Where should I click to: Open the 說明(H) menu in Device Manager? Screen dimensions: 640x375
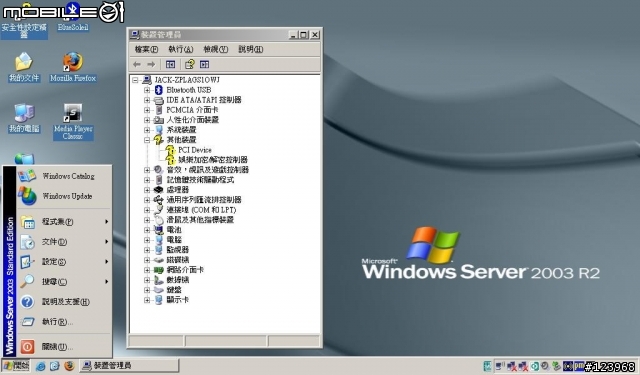point(251,49)
